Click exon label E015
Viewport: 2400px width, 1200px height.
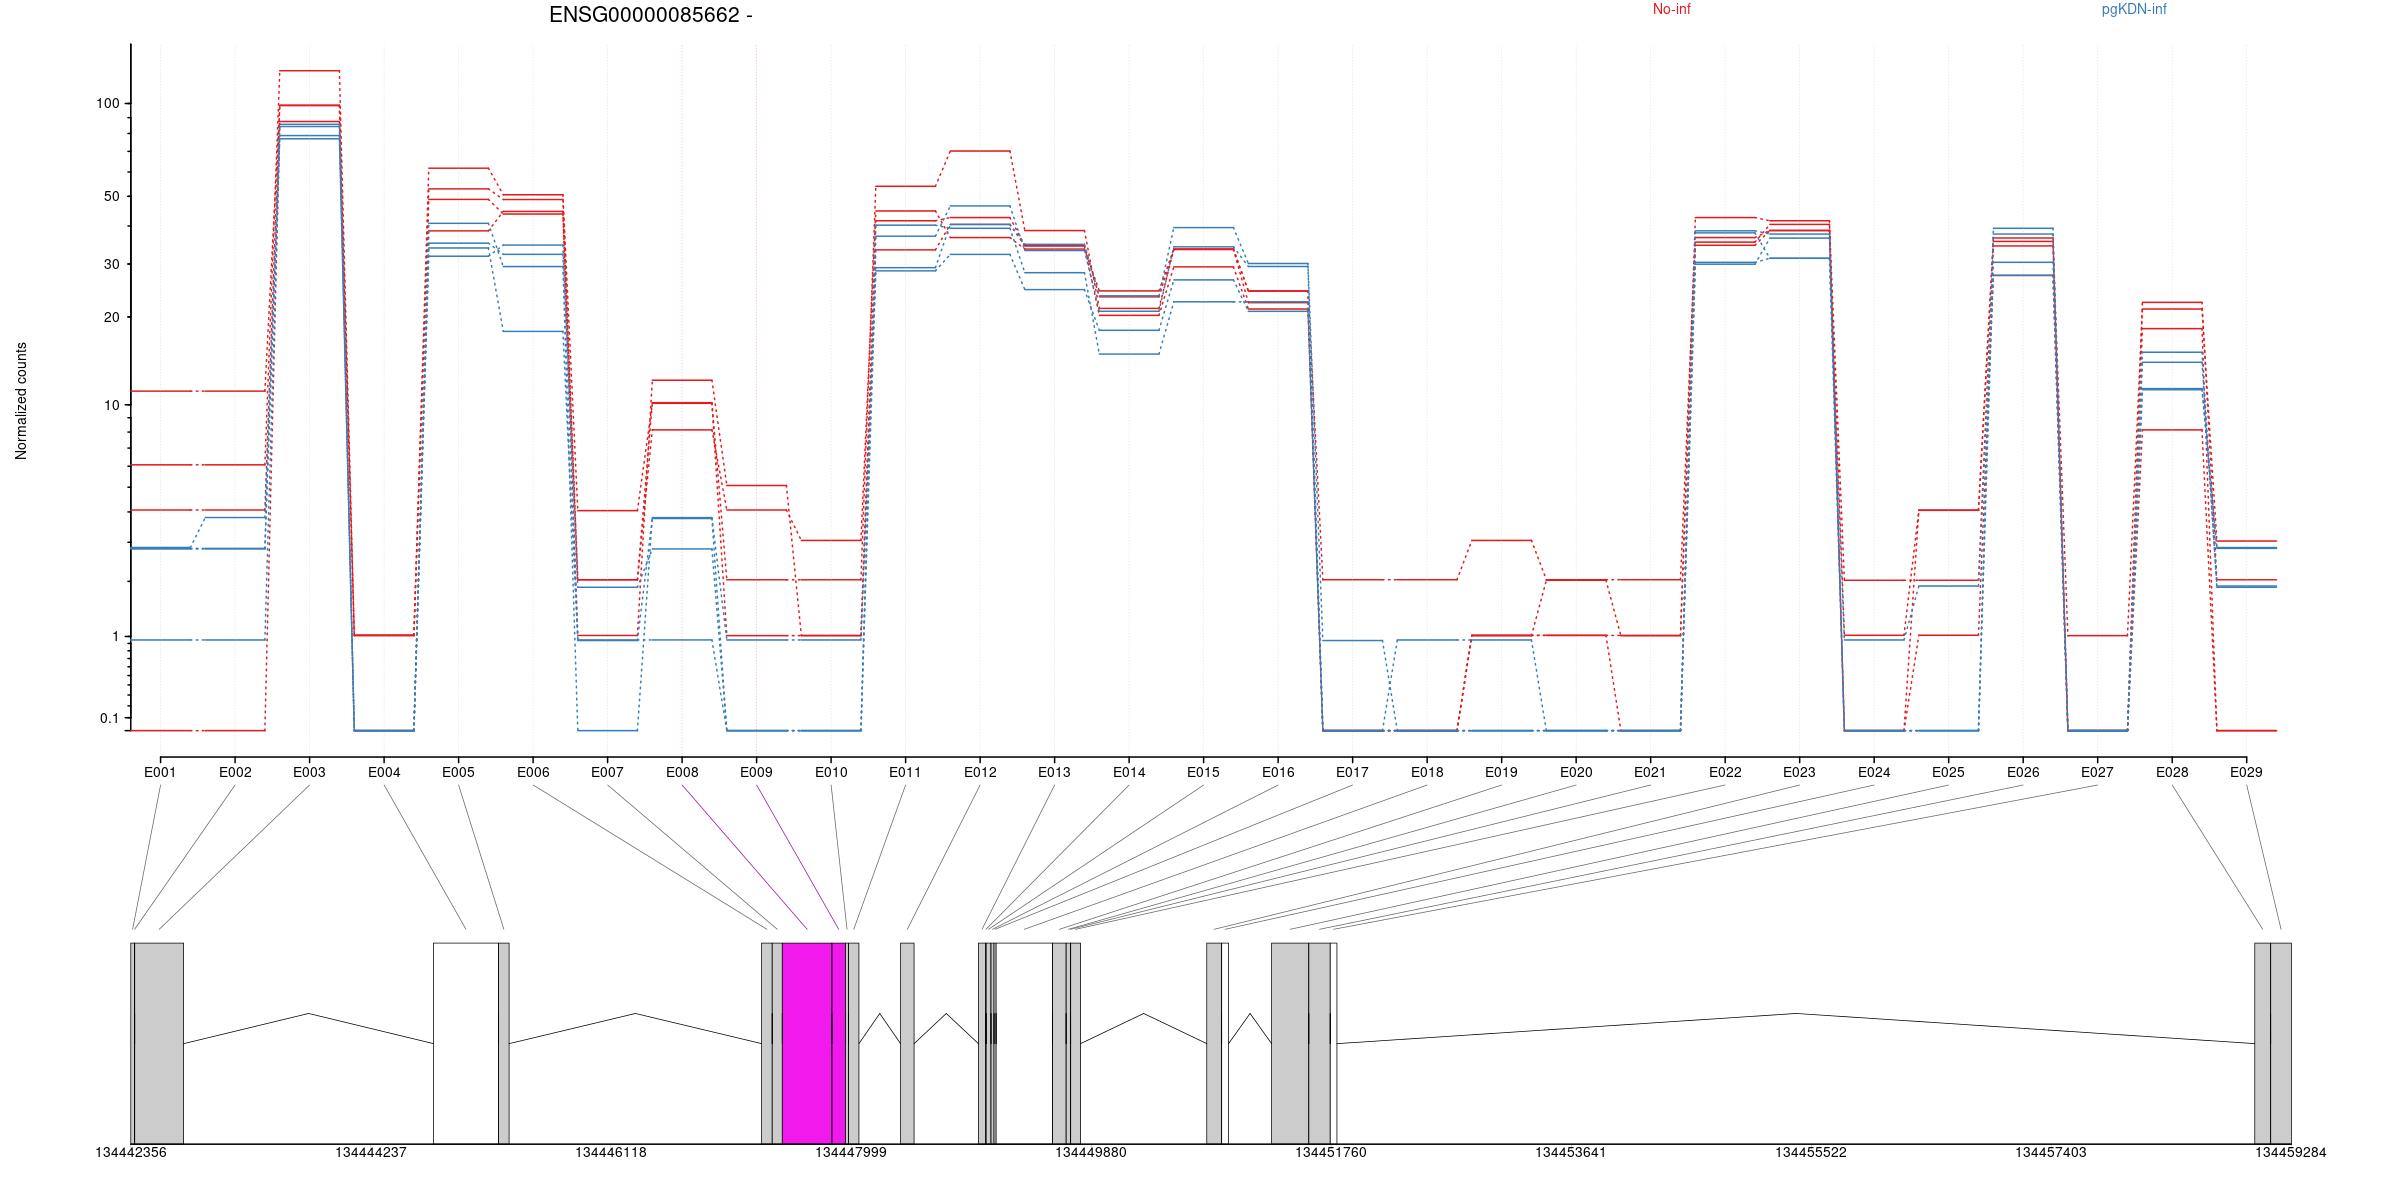(x=1203, y=772)
